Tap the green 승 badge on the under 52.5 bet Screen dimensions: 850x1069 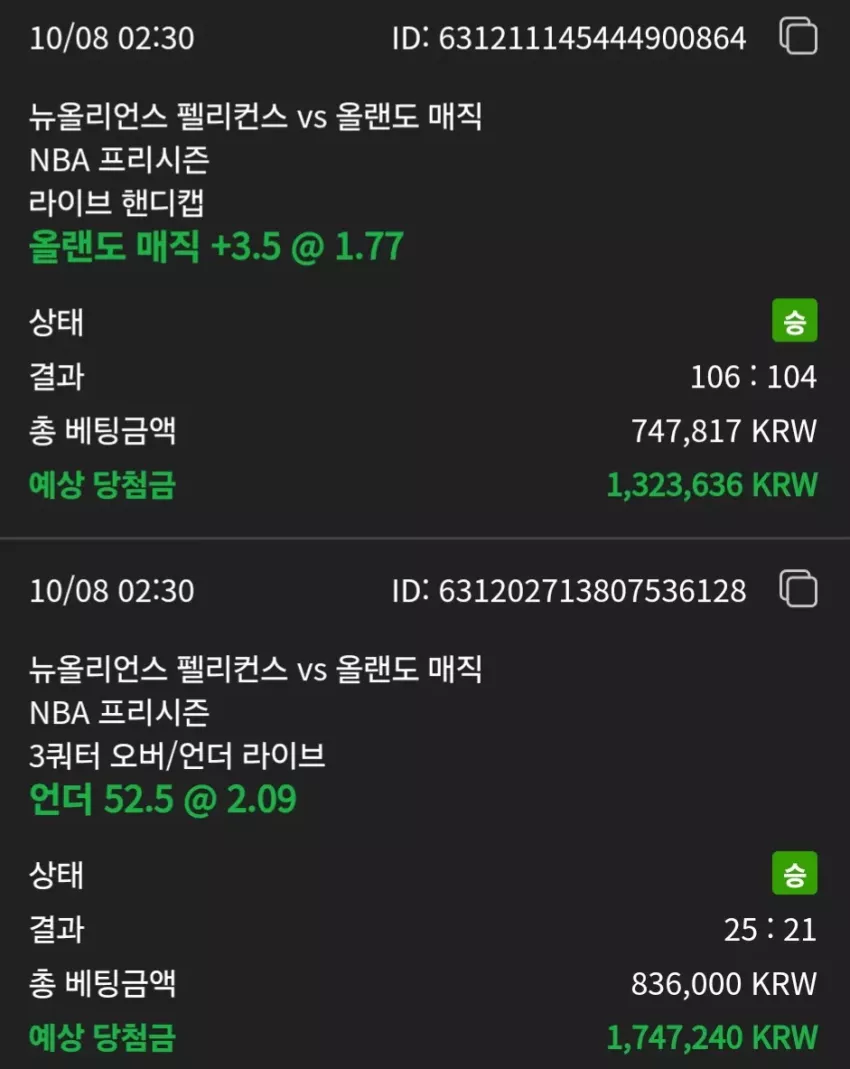794,873
